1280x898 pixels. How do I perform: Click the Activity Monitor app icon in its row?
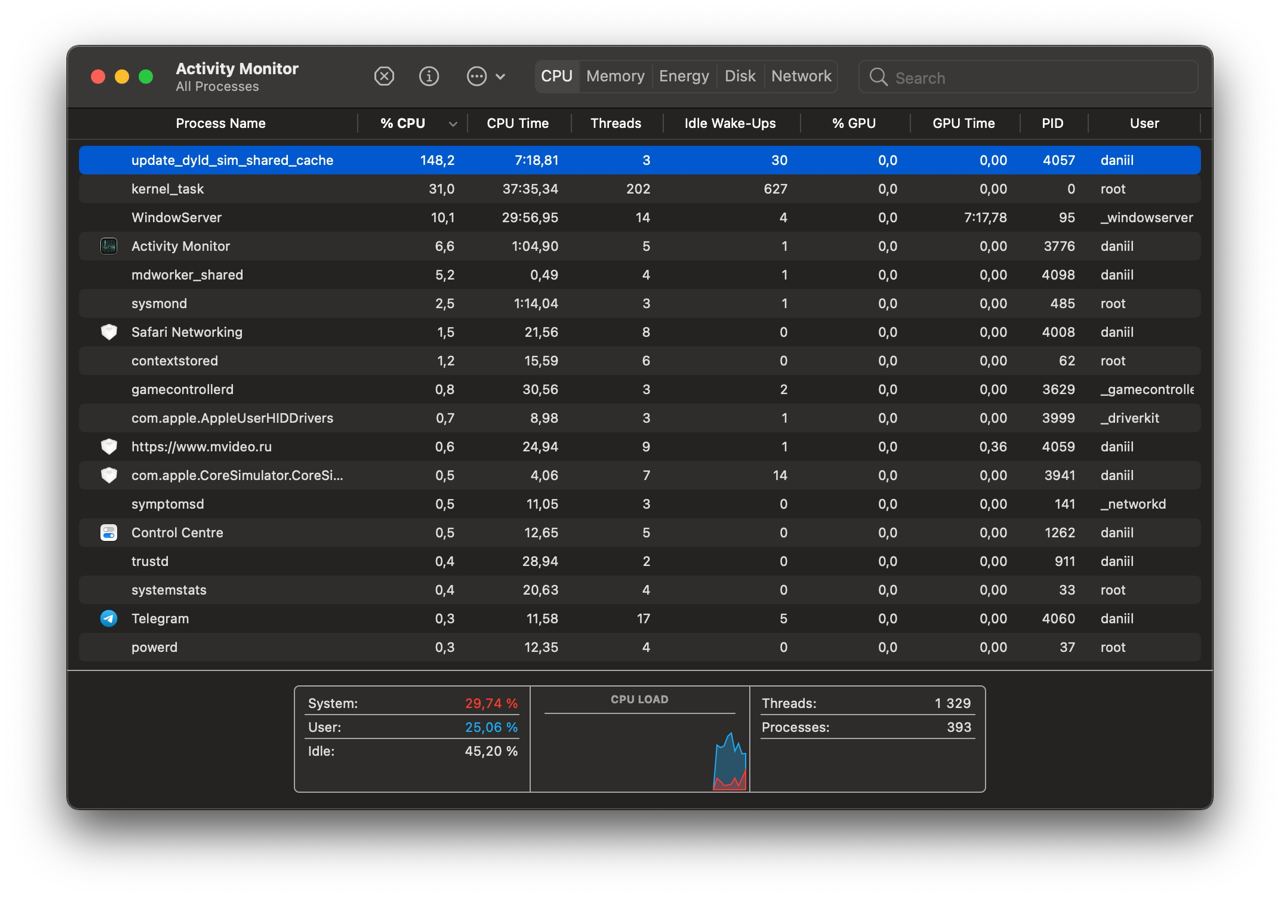109,246
